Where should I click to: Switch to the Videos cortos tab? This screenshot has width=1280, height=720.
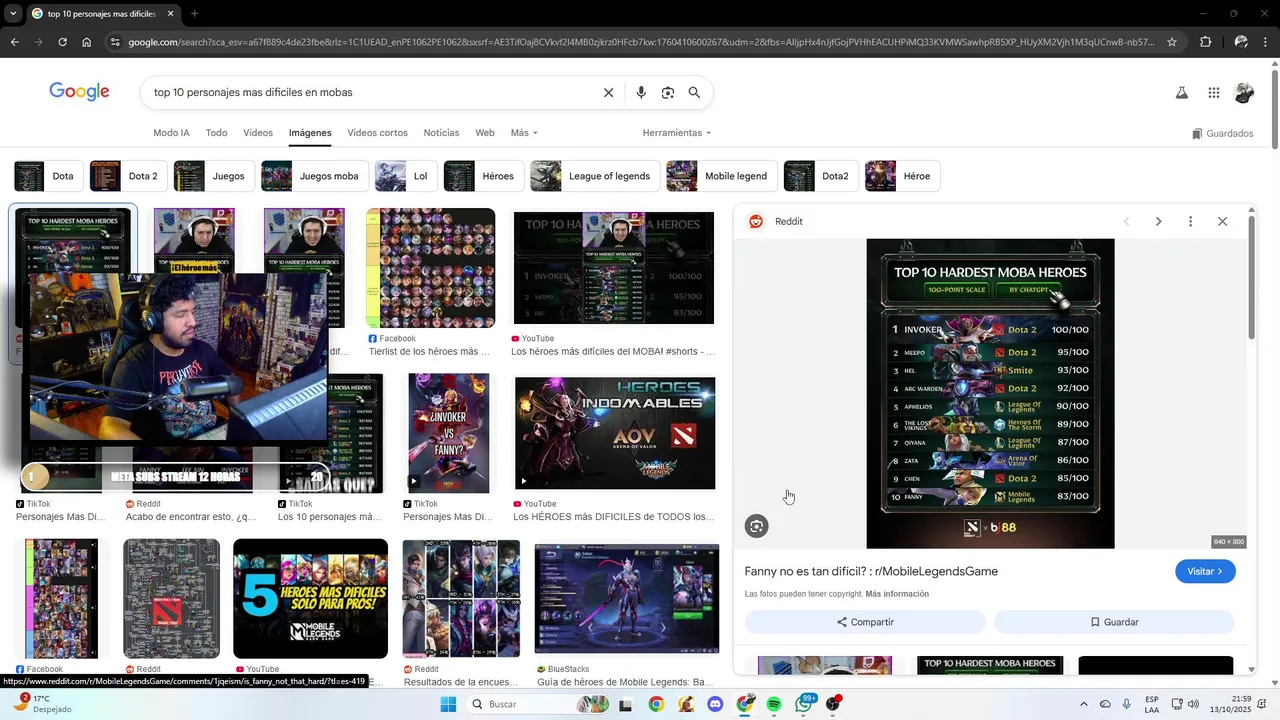(x=377, y=133)
